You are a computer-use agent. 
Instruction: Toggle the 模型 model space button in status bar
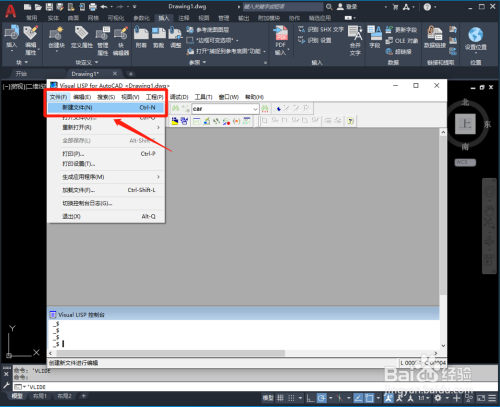(268, 398)
